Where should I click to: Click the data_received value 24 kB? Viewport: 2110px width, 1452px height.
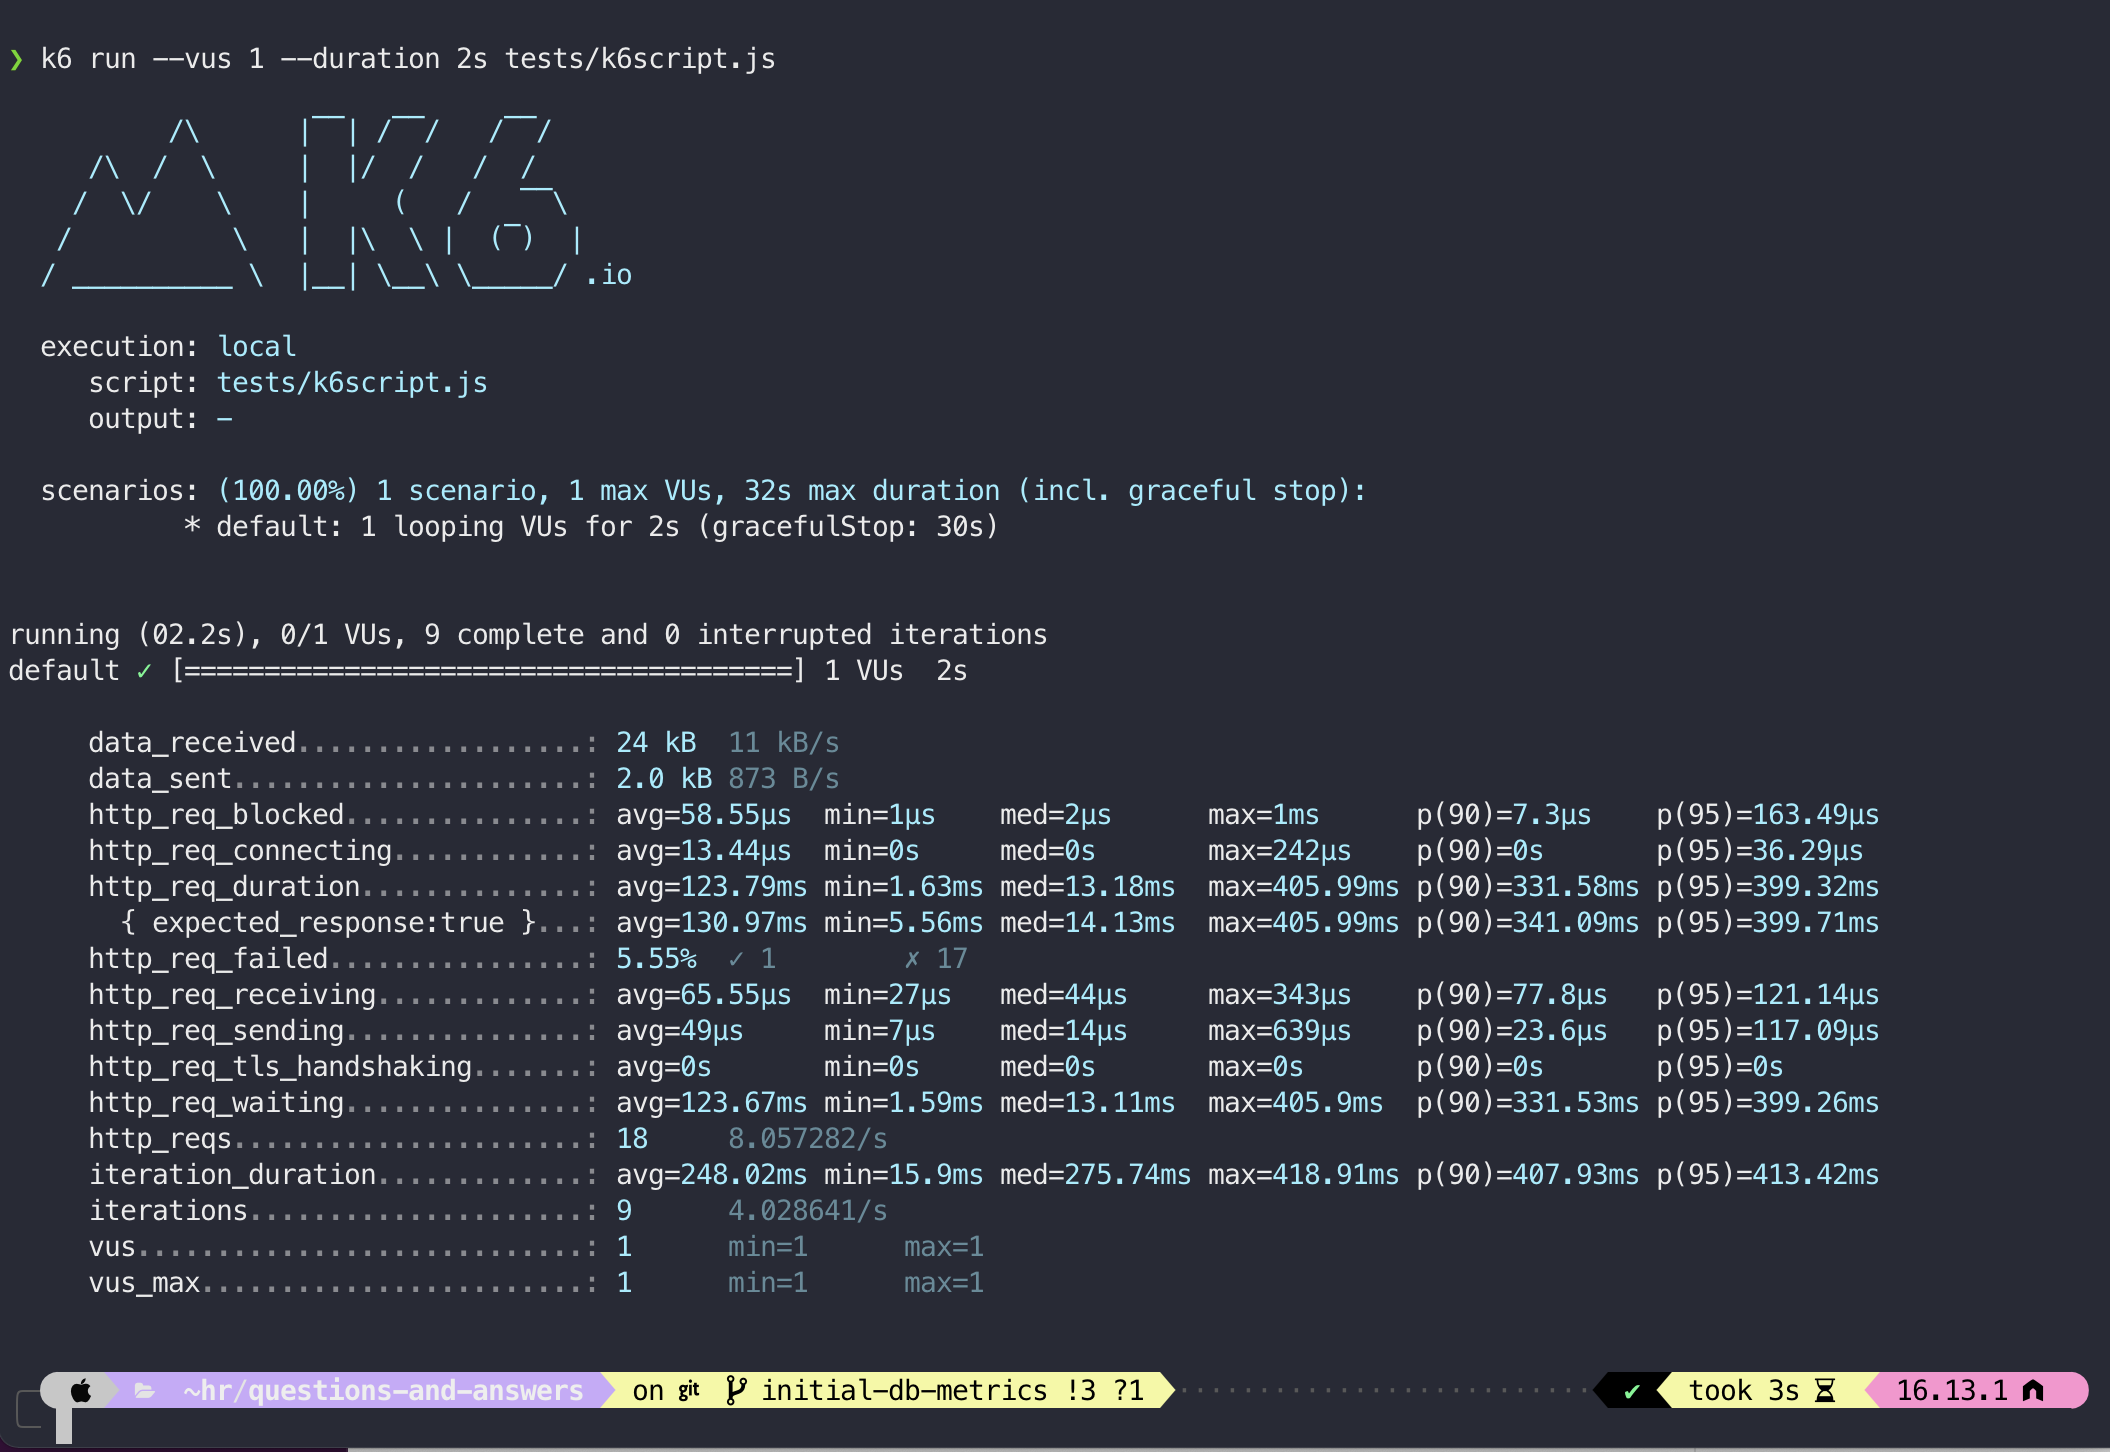pyautogui.click(x=656, y=743)
